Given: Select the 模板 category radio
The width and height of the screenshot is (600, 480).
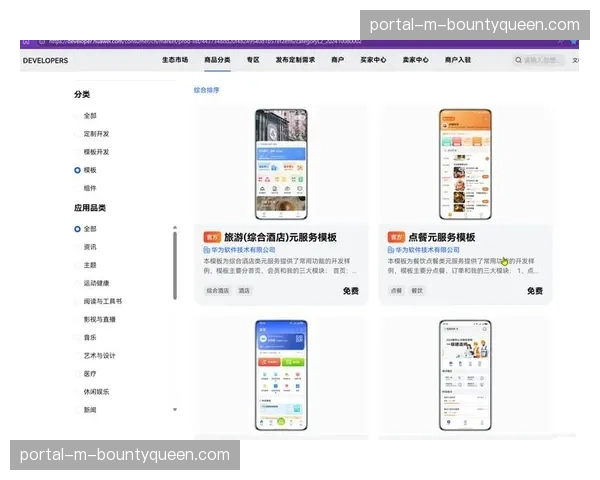Looking at the screenshot, I should tap(77, 170).
